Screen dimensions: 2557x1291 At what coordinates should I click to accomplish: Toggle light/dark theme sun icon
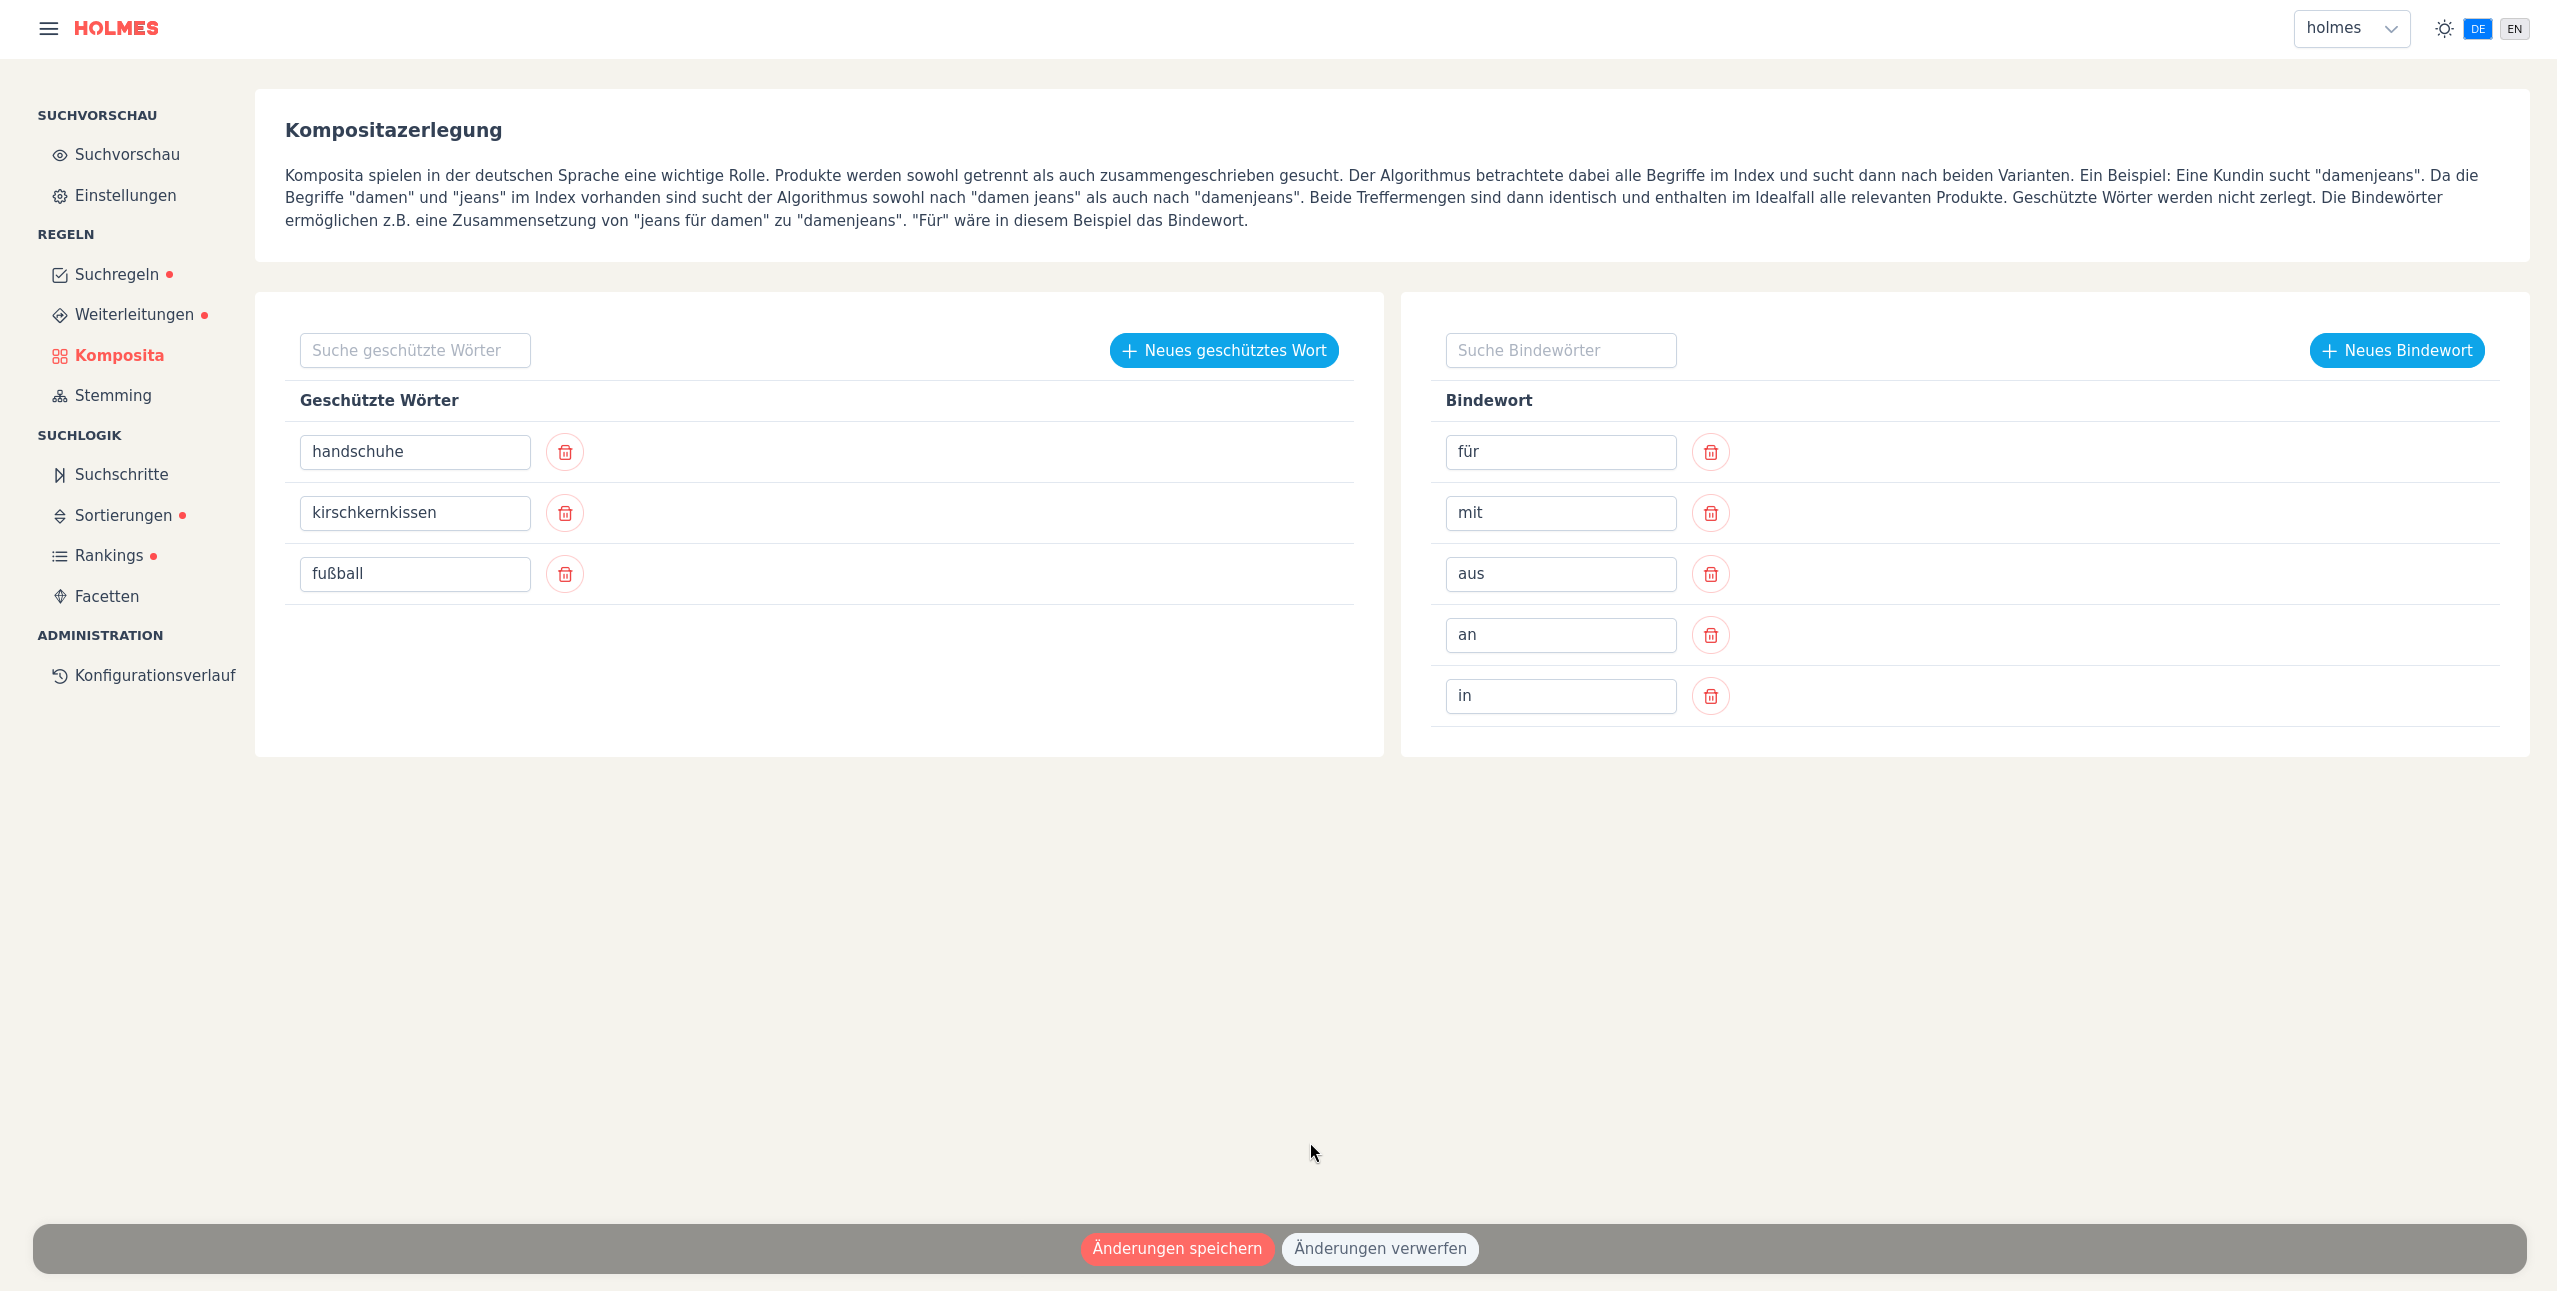(x=2444, y=29)
